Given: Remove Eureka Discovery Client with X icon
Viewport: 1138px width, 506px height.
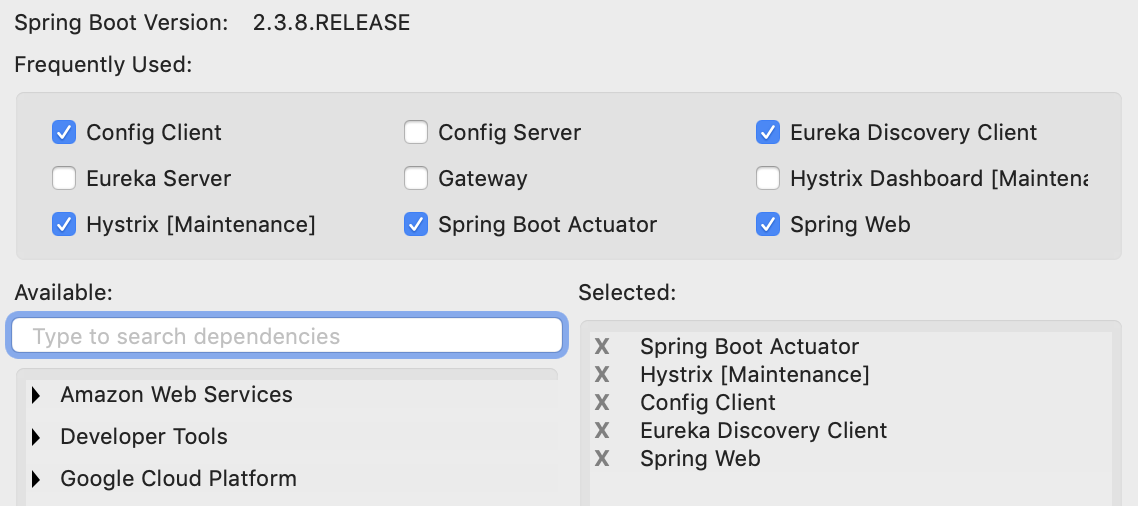Looking at the screenshot, I should tap(602, 431).
